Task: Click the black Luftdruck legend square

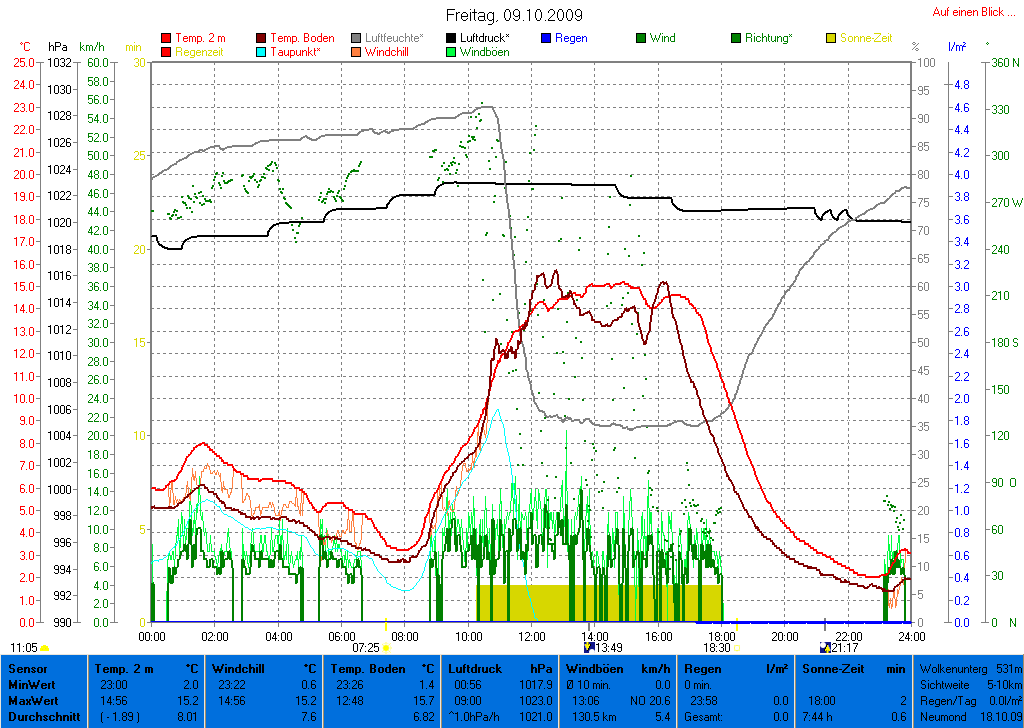Action: [x=451, y=38]
